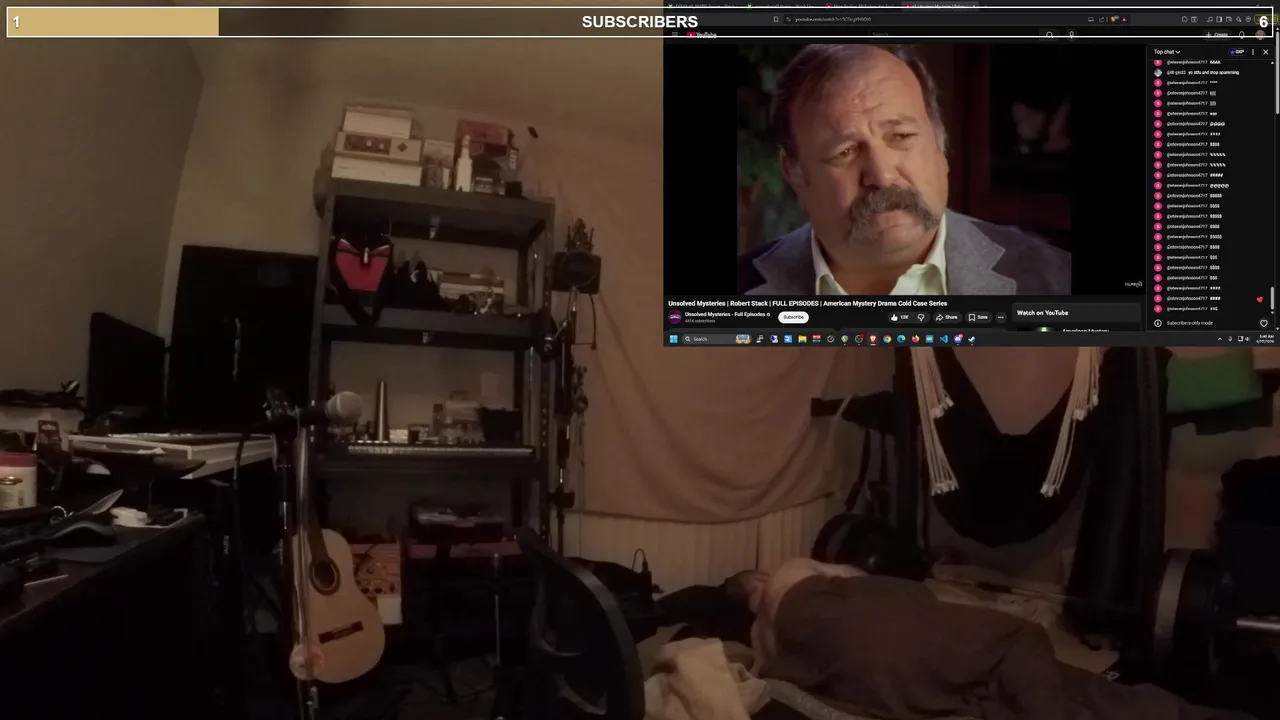Open File Explorer from the taskbar
Image resolution: width=1280 pixels, height=720 pixels.
[802, 339]
